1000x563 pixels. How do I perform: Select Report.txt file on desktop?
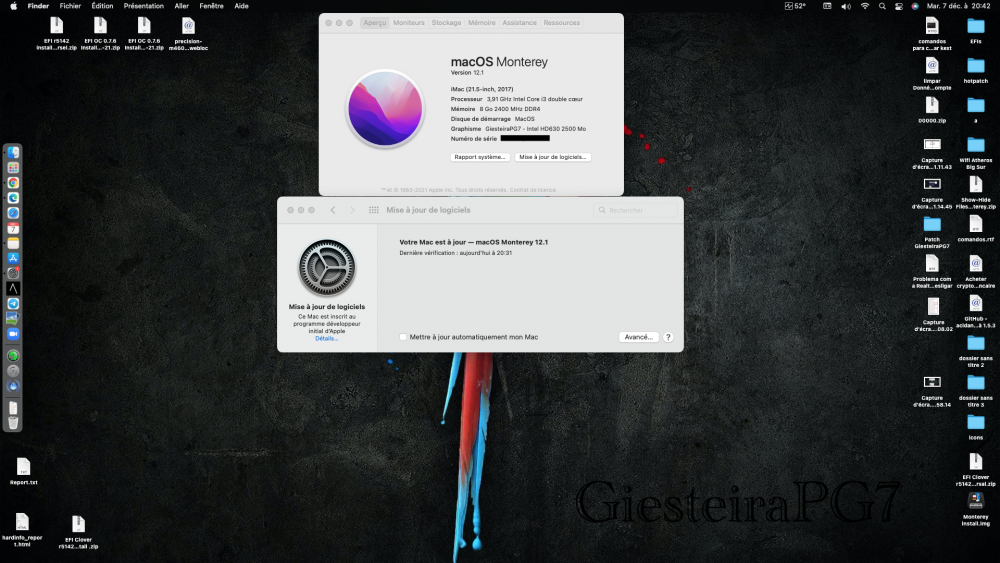click(x=24, y=471)
